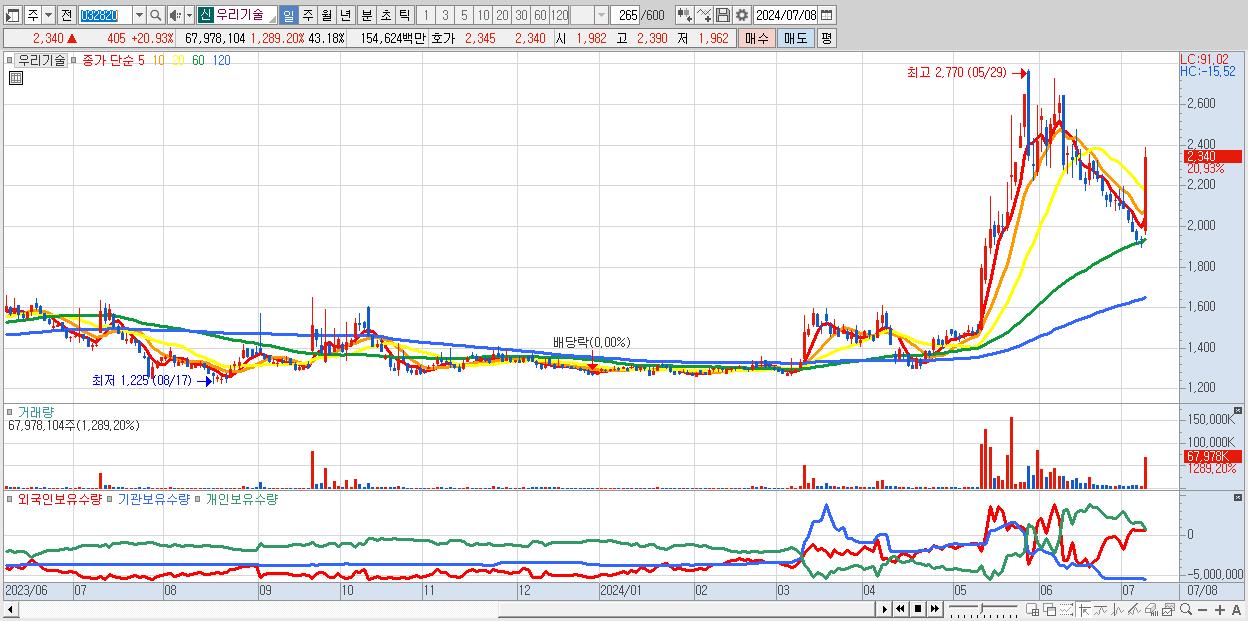
Task: Click the investor holdings panel drag handle
Action: coord(10,498)
